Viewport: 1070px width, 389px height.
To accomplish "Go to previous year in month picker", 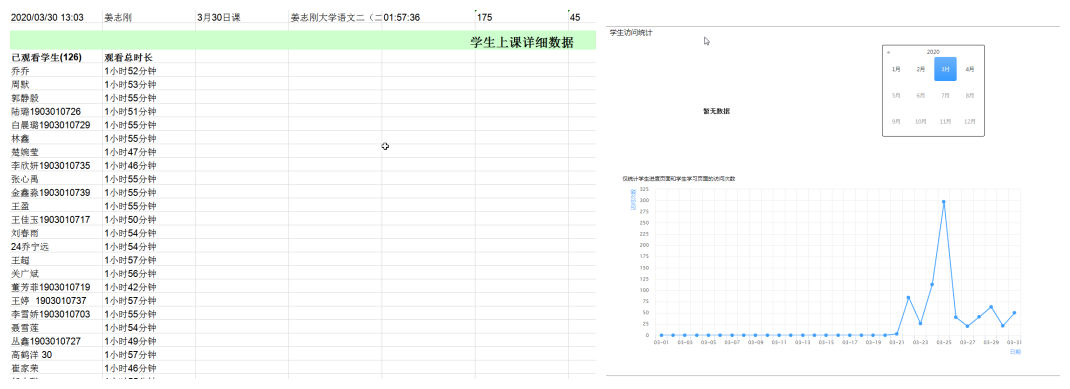I will coord(888,52).
